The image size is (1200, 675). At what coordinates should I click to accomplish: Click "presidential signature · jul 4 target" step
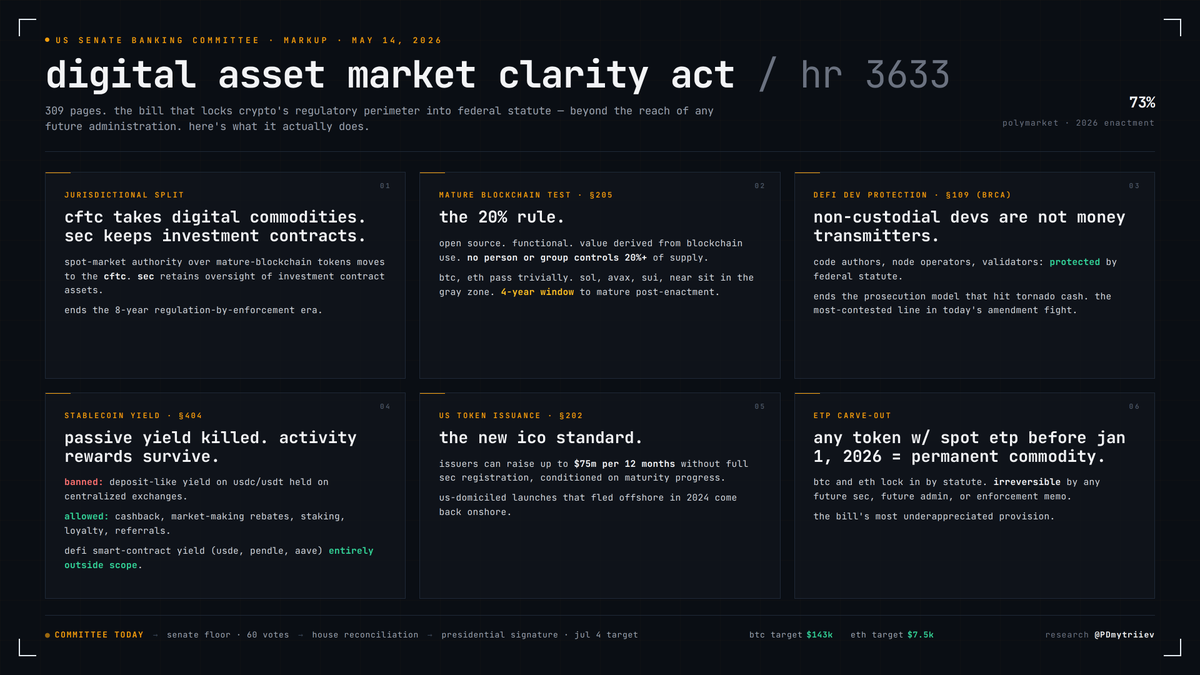tap(539, 635)
